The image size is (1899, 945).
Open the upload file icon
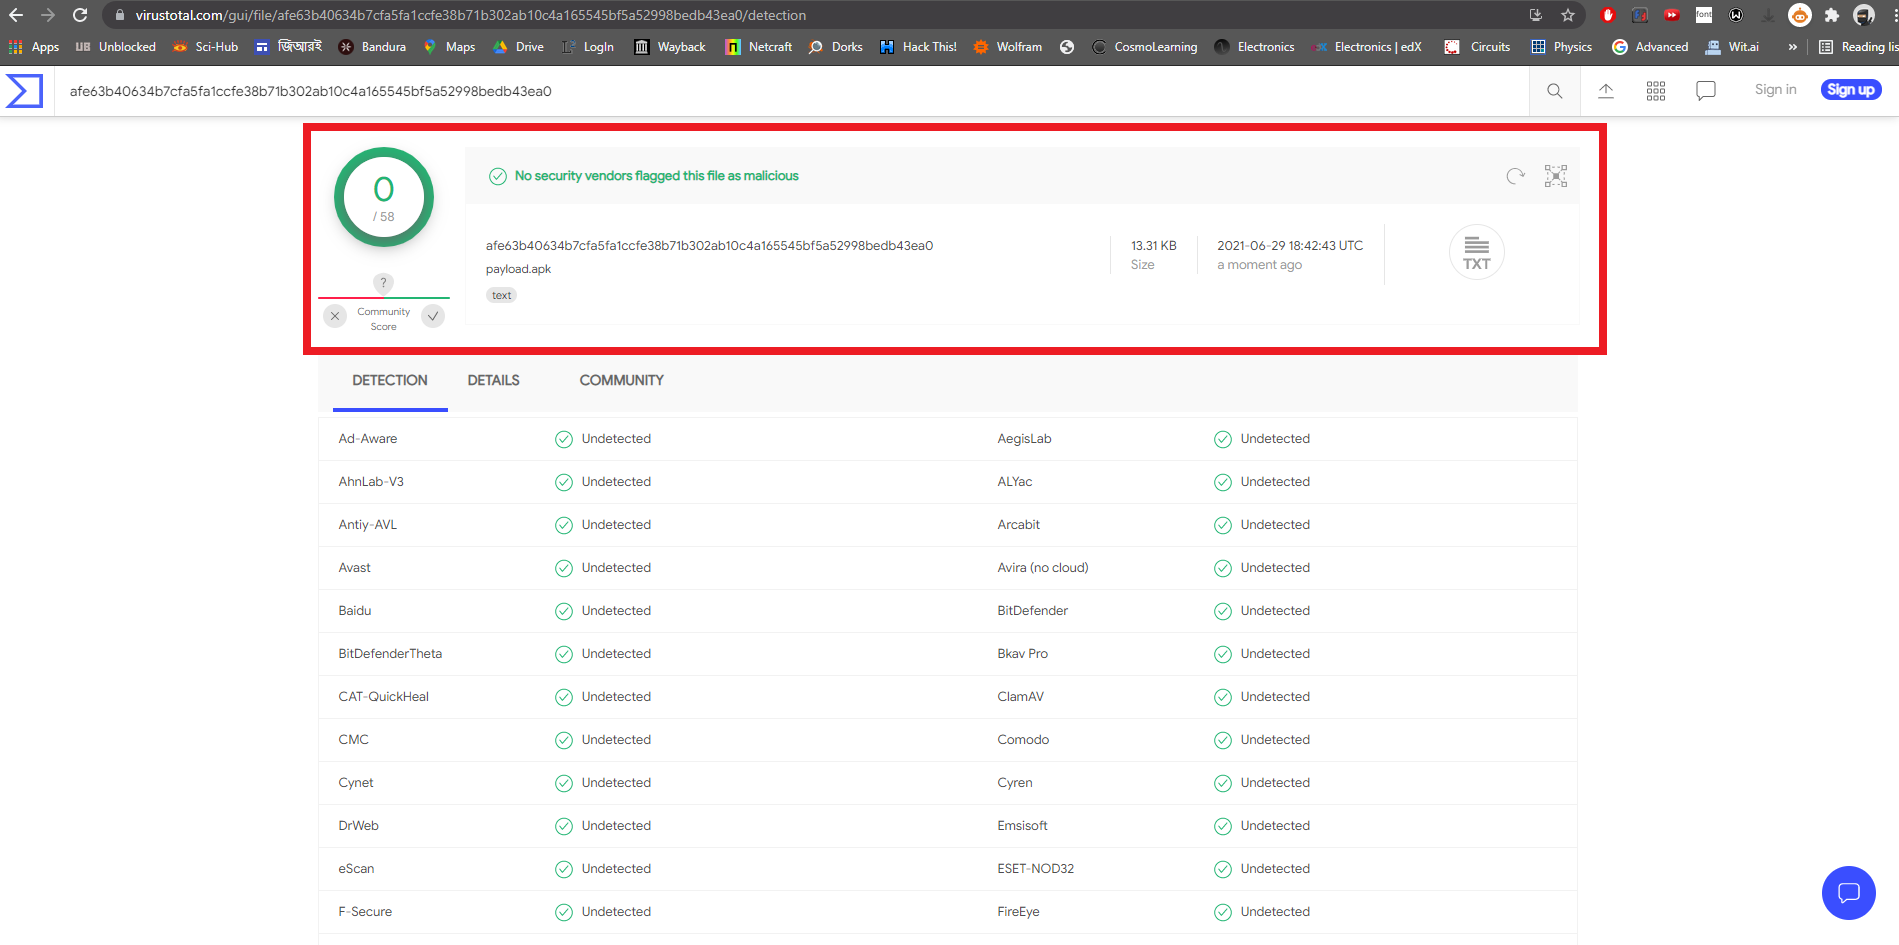point(1606,91)
